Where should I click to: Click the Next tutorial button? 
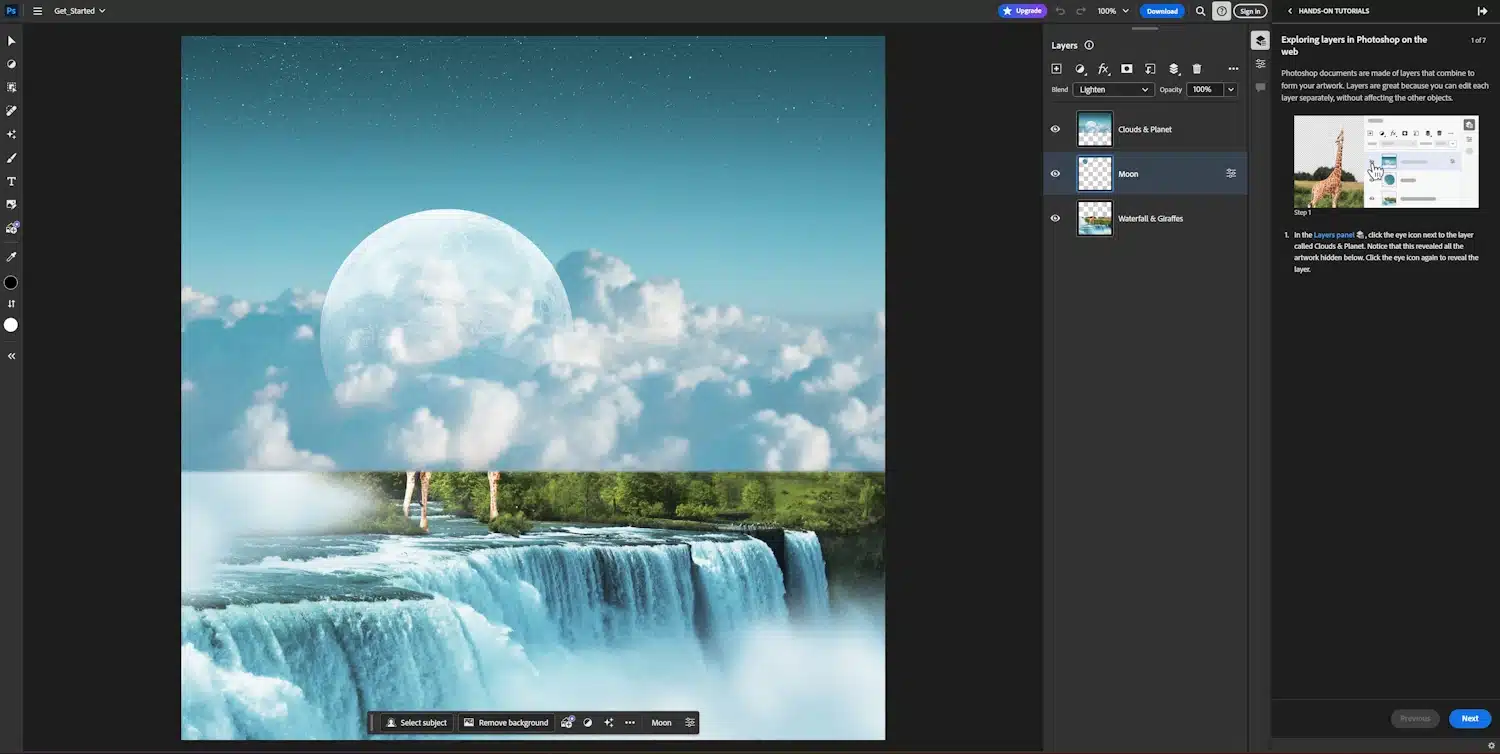1469,718
